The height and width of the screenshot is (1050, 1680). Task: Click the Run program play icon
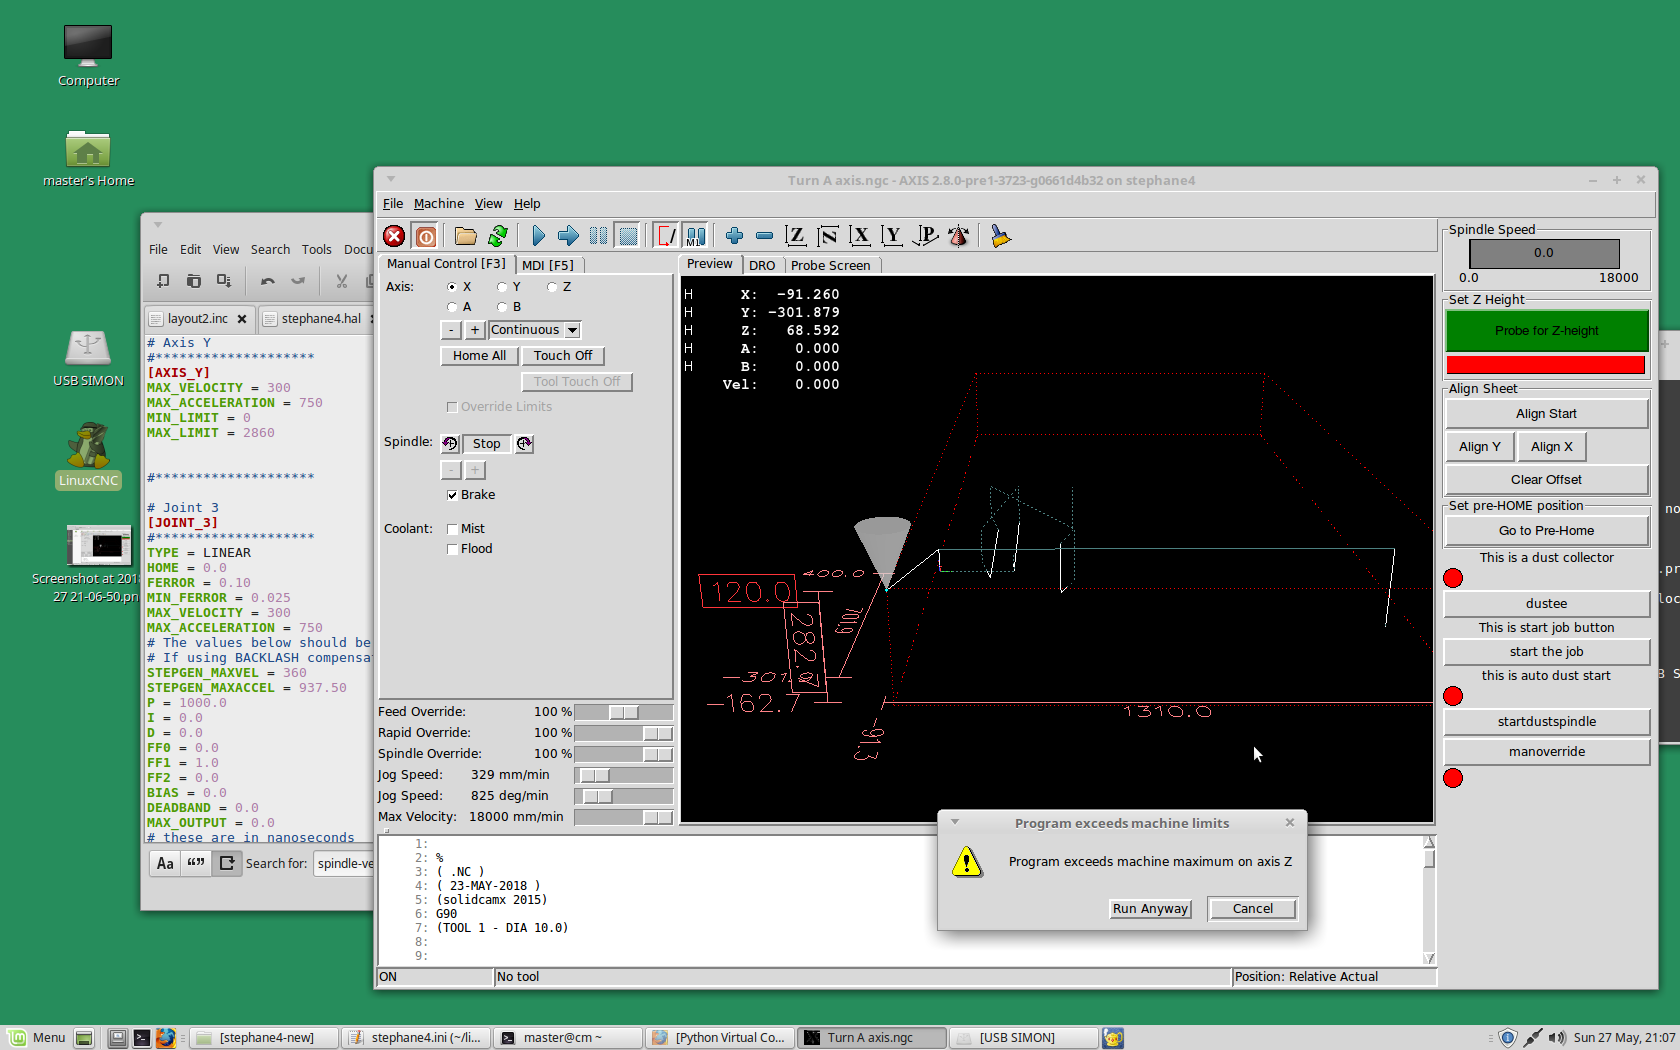point(538,236)
